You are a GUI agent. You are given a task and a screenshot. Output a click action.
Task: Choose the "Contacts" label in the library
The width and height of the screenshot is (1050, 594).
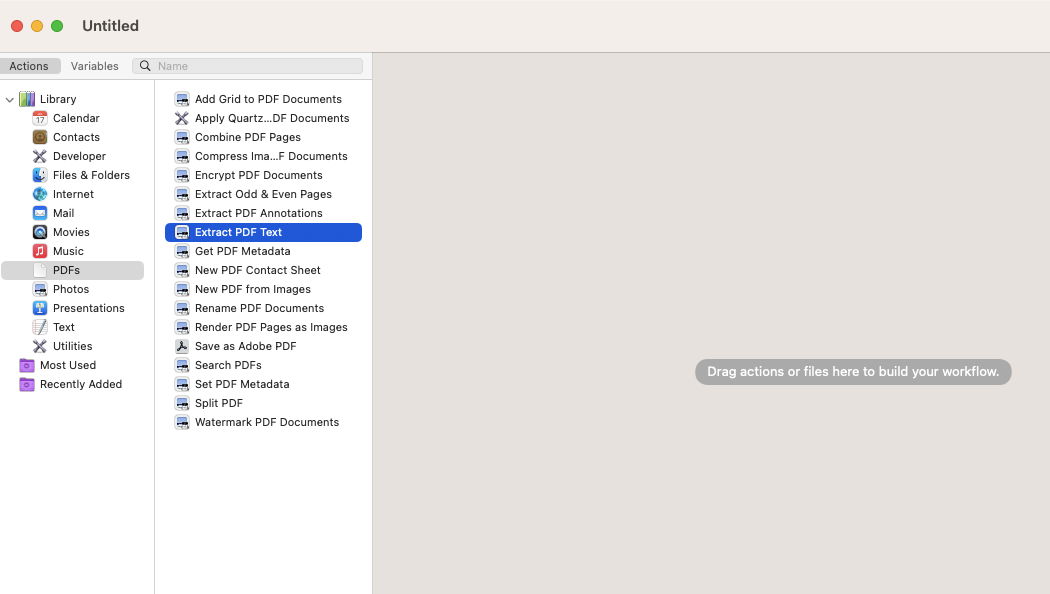point(76,137)
